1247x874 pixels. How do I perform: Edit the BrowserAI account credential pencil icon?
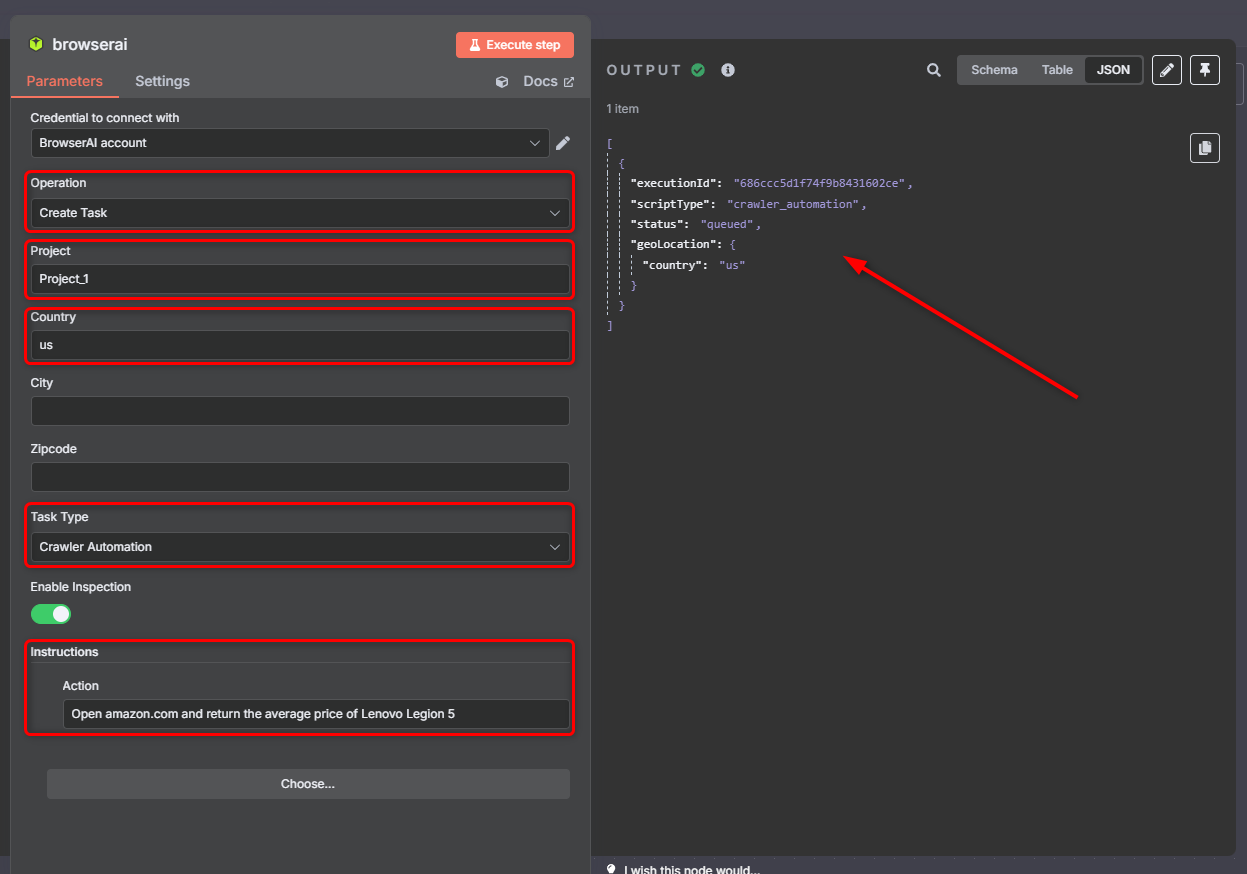click(x=563, y=143)
